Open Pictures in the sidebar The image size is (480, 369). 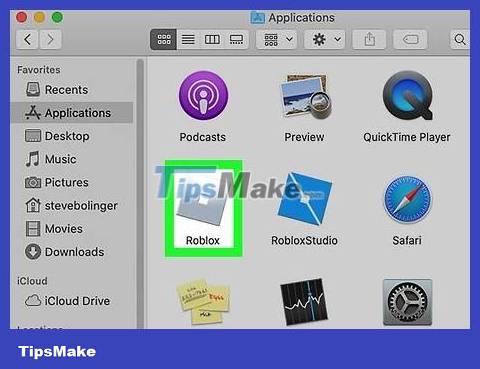(72, 182)
